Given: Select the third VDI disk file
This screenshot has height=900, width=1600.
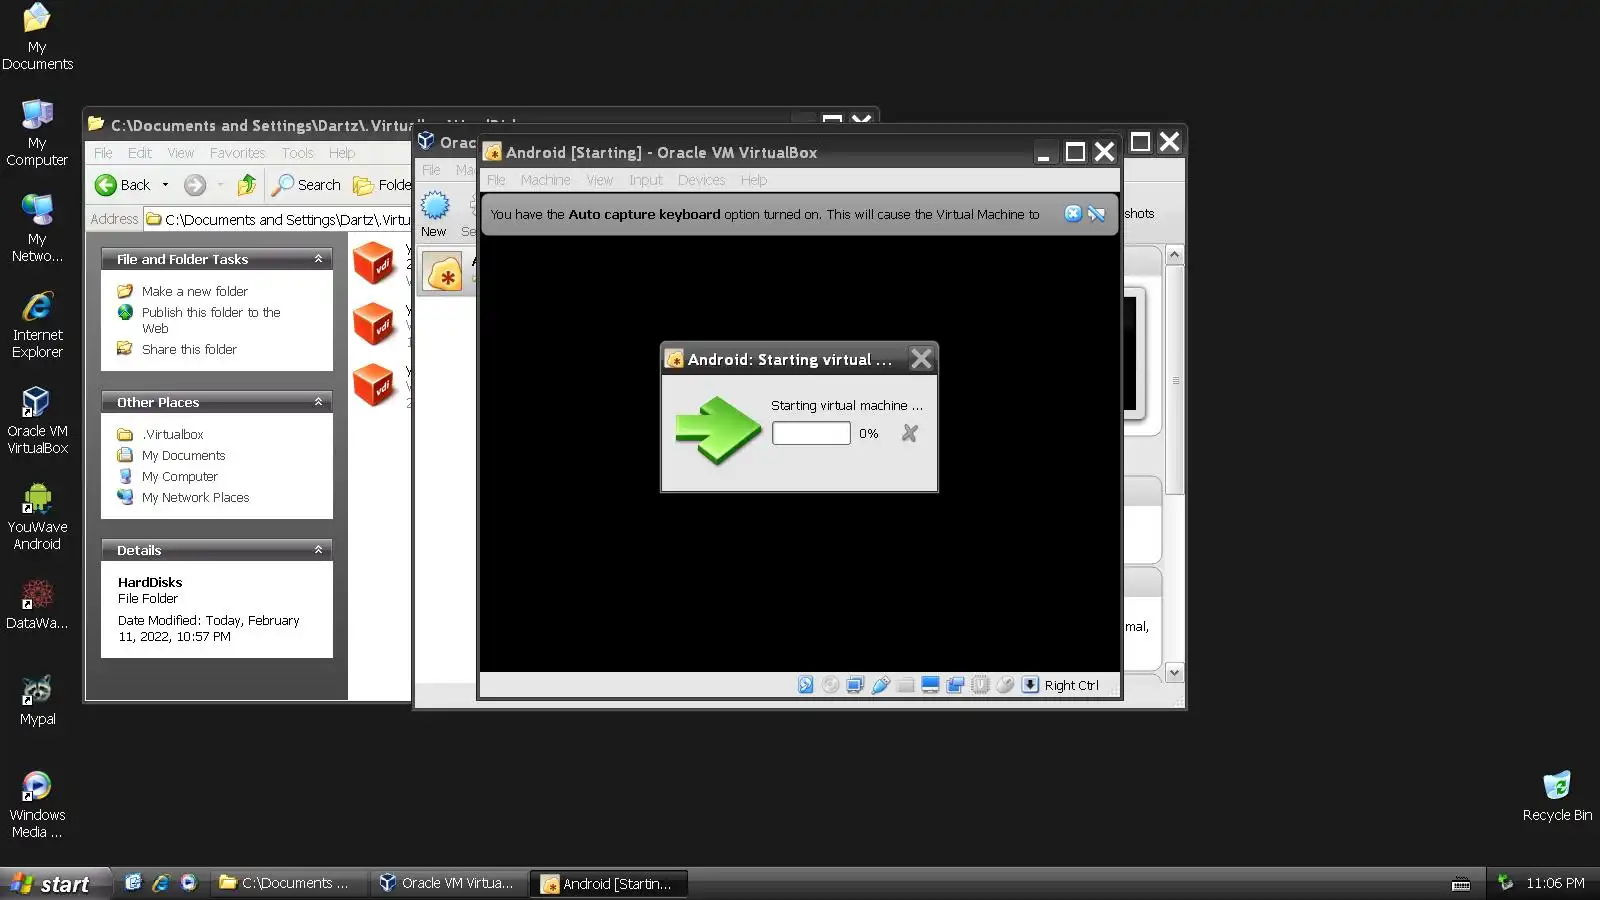Looking at the screenshot, I should coord(374,385).
